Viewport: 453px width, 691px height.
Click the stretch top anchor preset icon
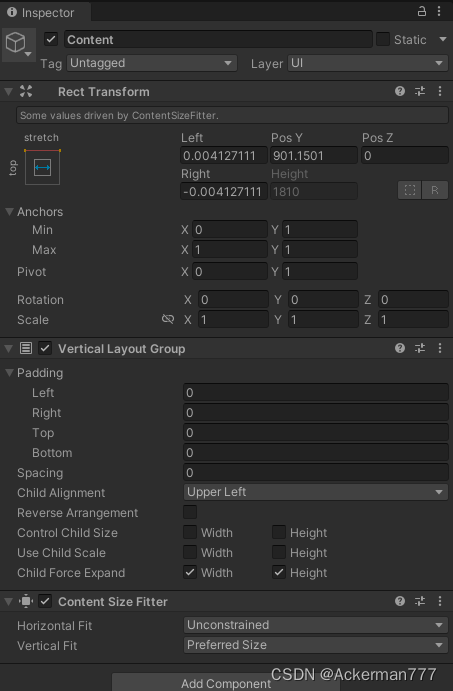click(x=42, y=167)
